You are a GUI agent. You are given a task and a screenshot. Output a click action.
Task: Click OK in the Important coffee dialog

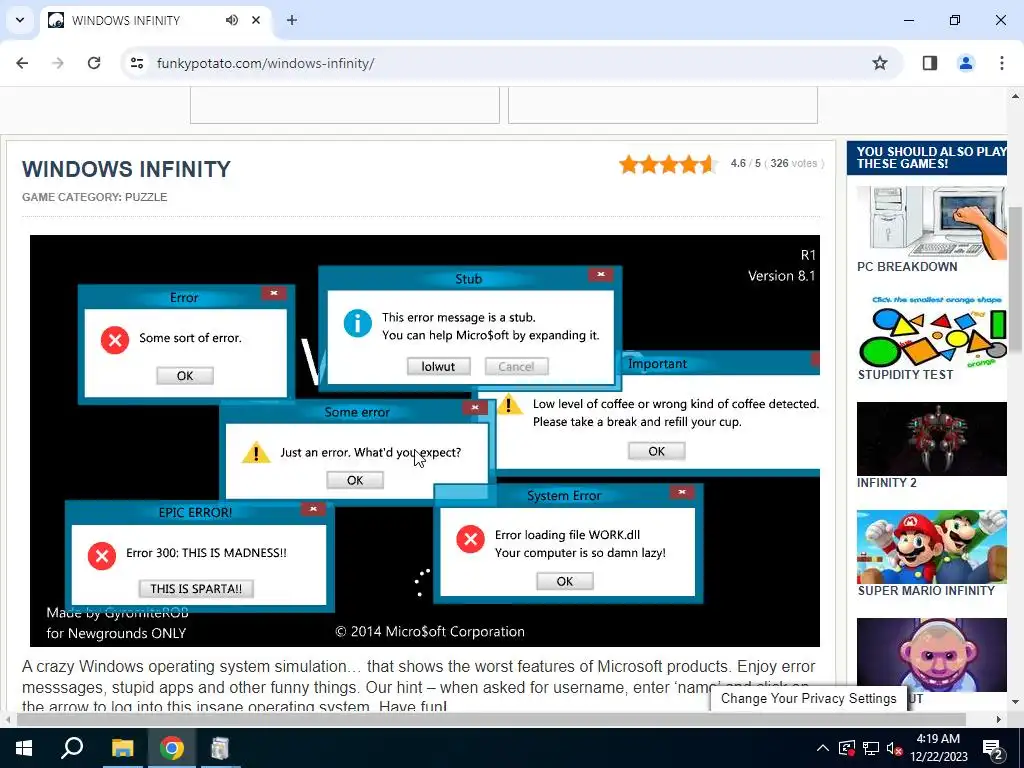click(656, 451)
